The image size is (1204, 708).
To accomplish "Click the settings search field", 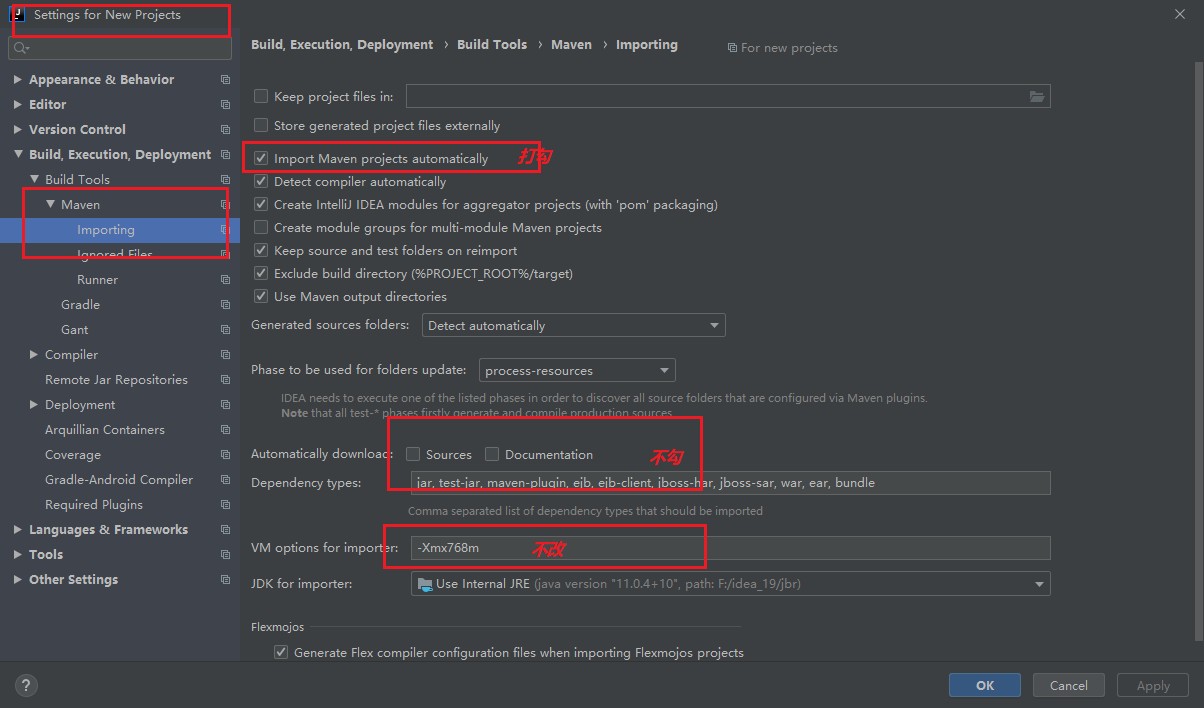I will [x=118, y=48].
